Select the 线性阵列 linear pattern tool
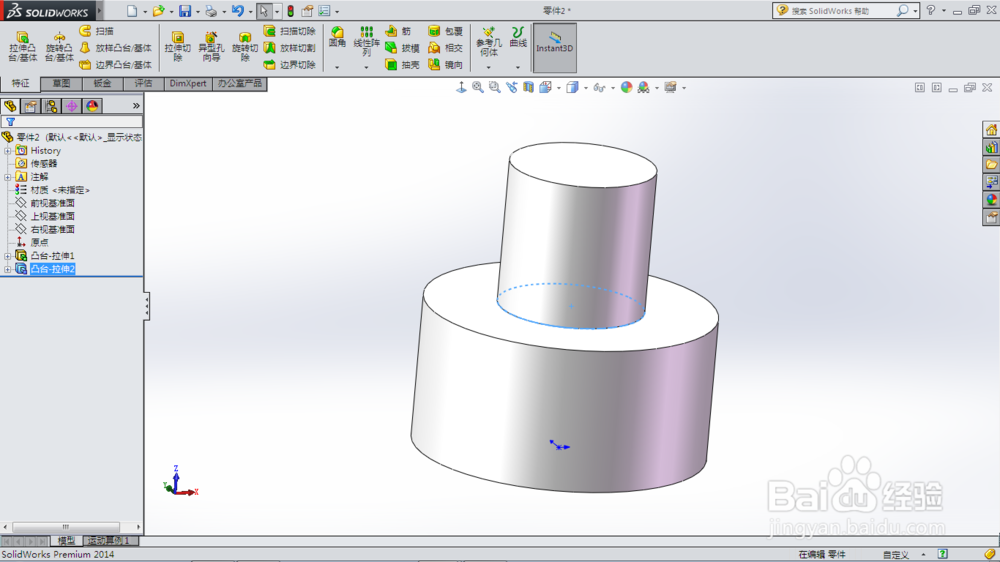Viewport: 1000px width, 562px height. click(x=367, y=41)
